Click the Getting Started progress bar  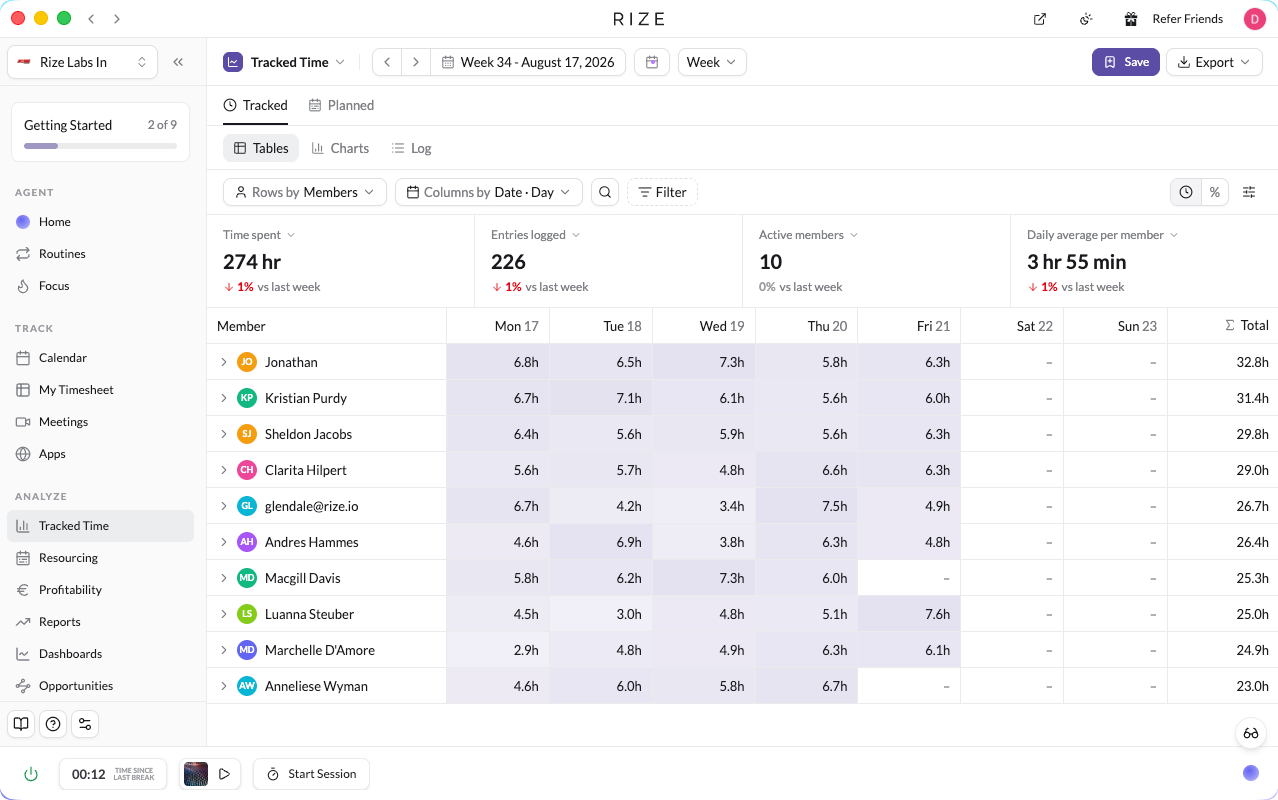point(100,146)
